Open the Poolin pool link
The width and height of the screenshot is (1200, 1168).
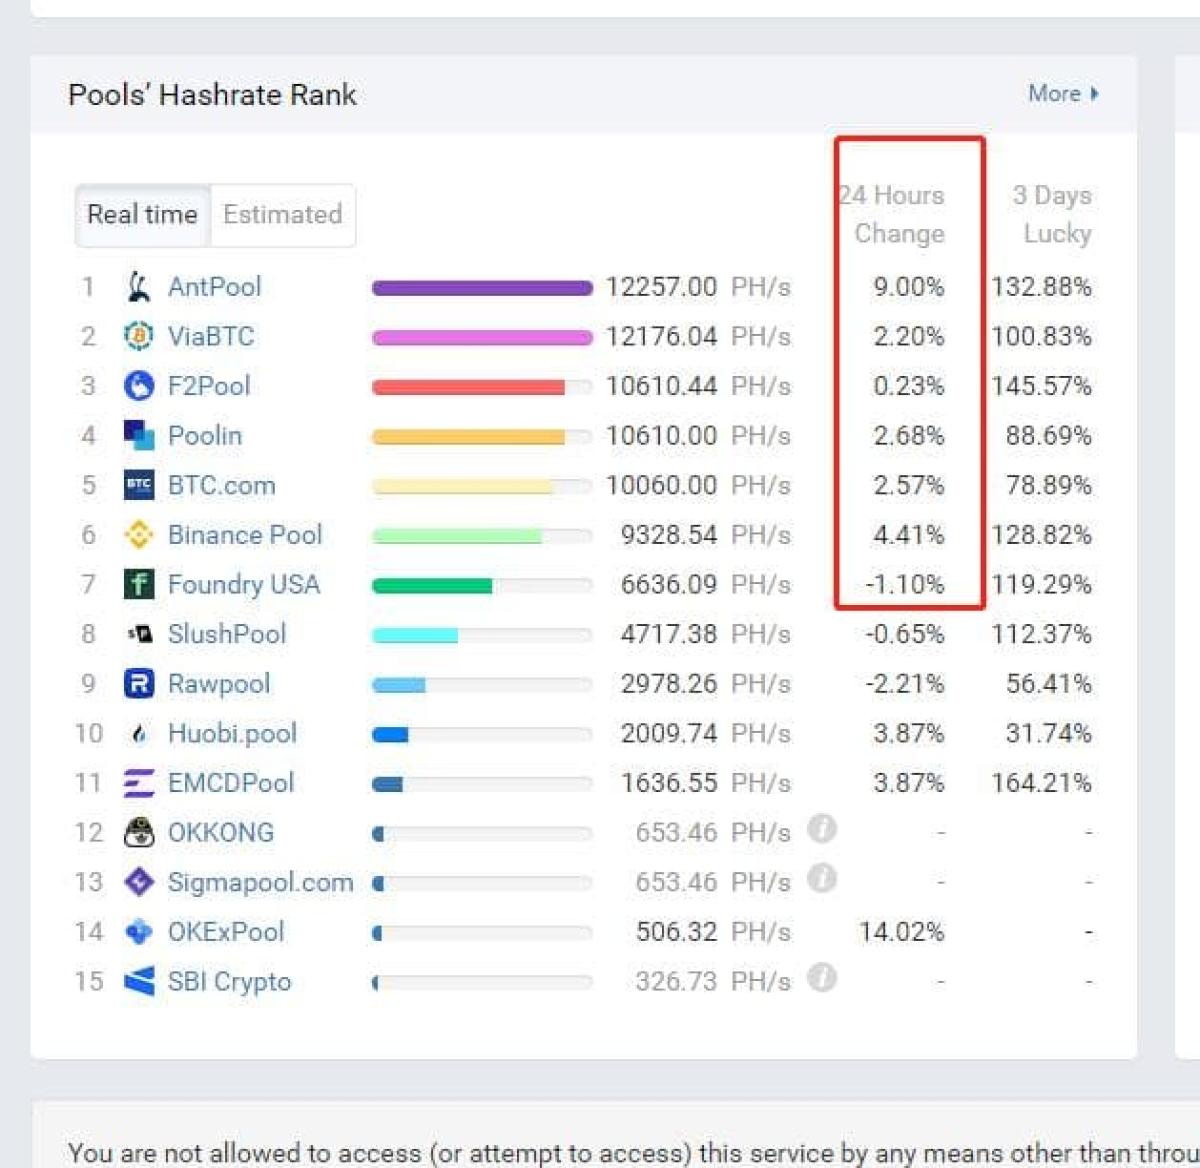click(x=205, y=436)
